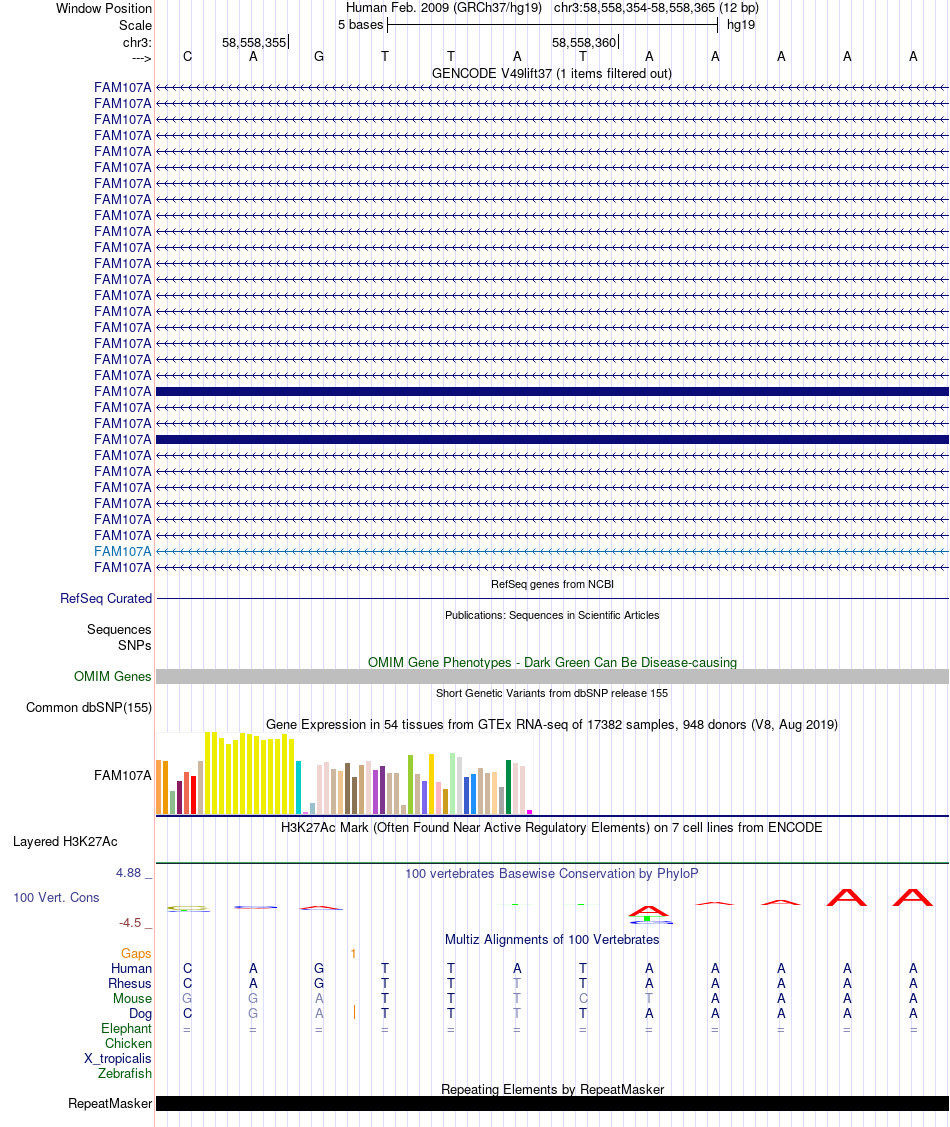Image resolution: width=950 pixels, height=1127 pixels.
Task: Click position marker 58,558,360
Action: [x=584, y=42]
